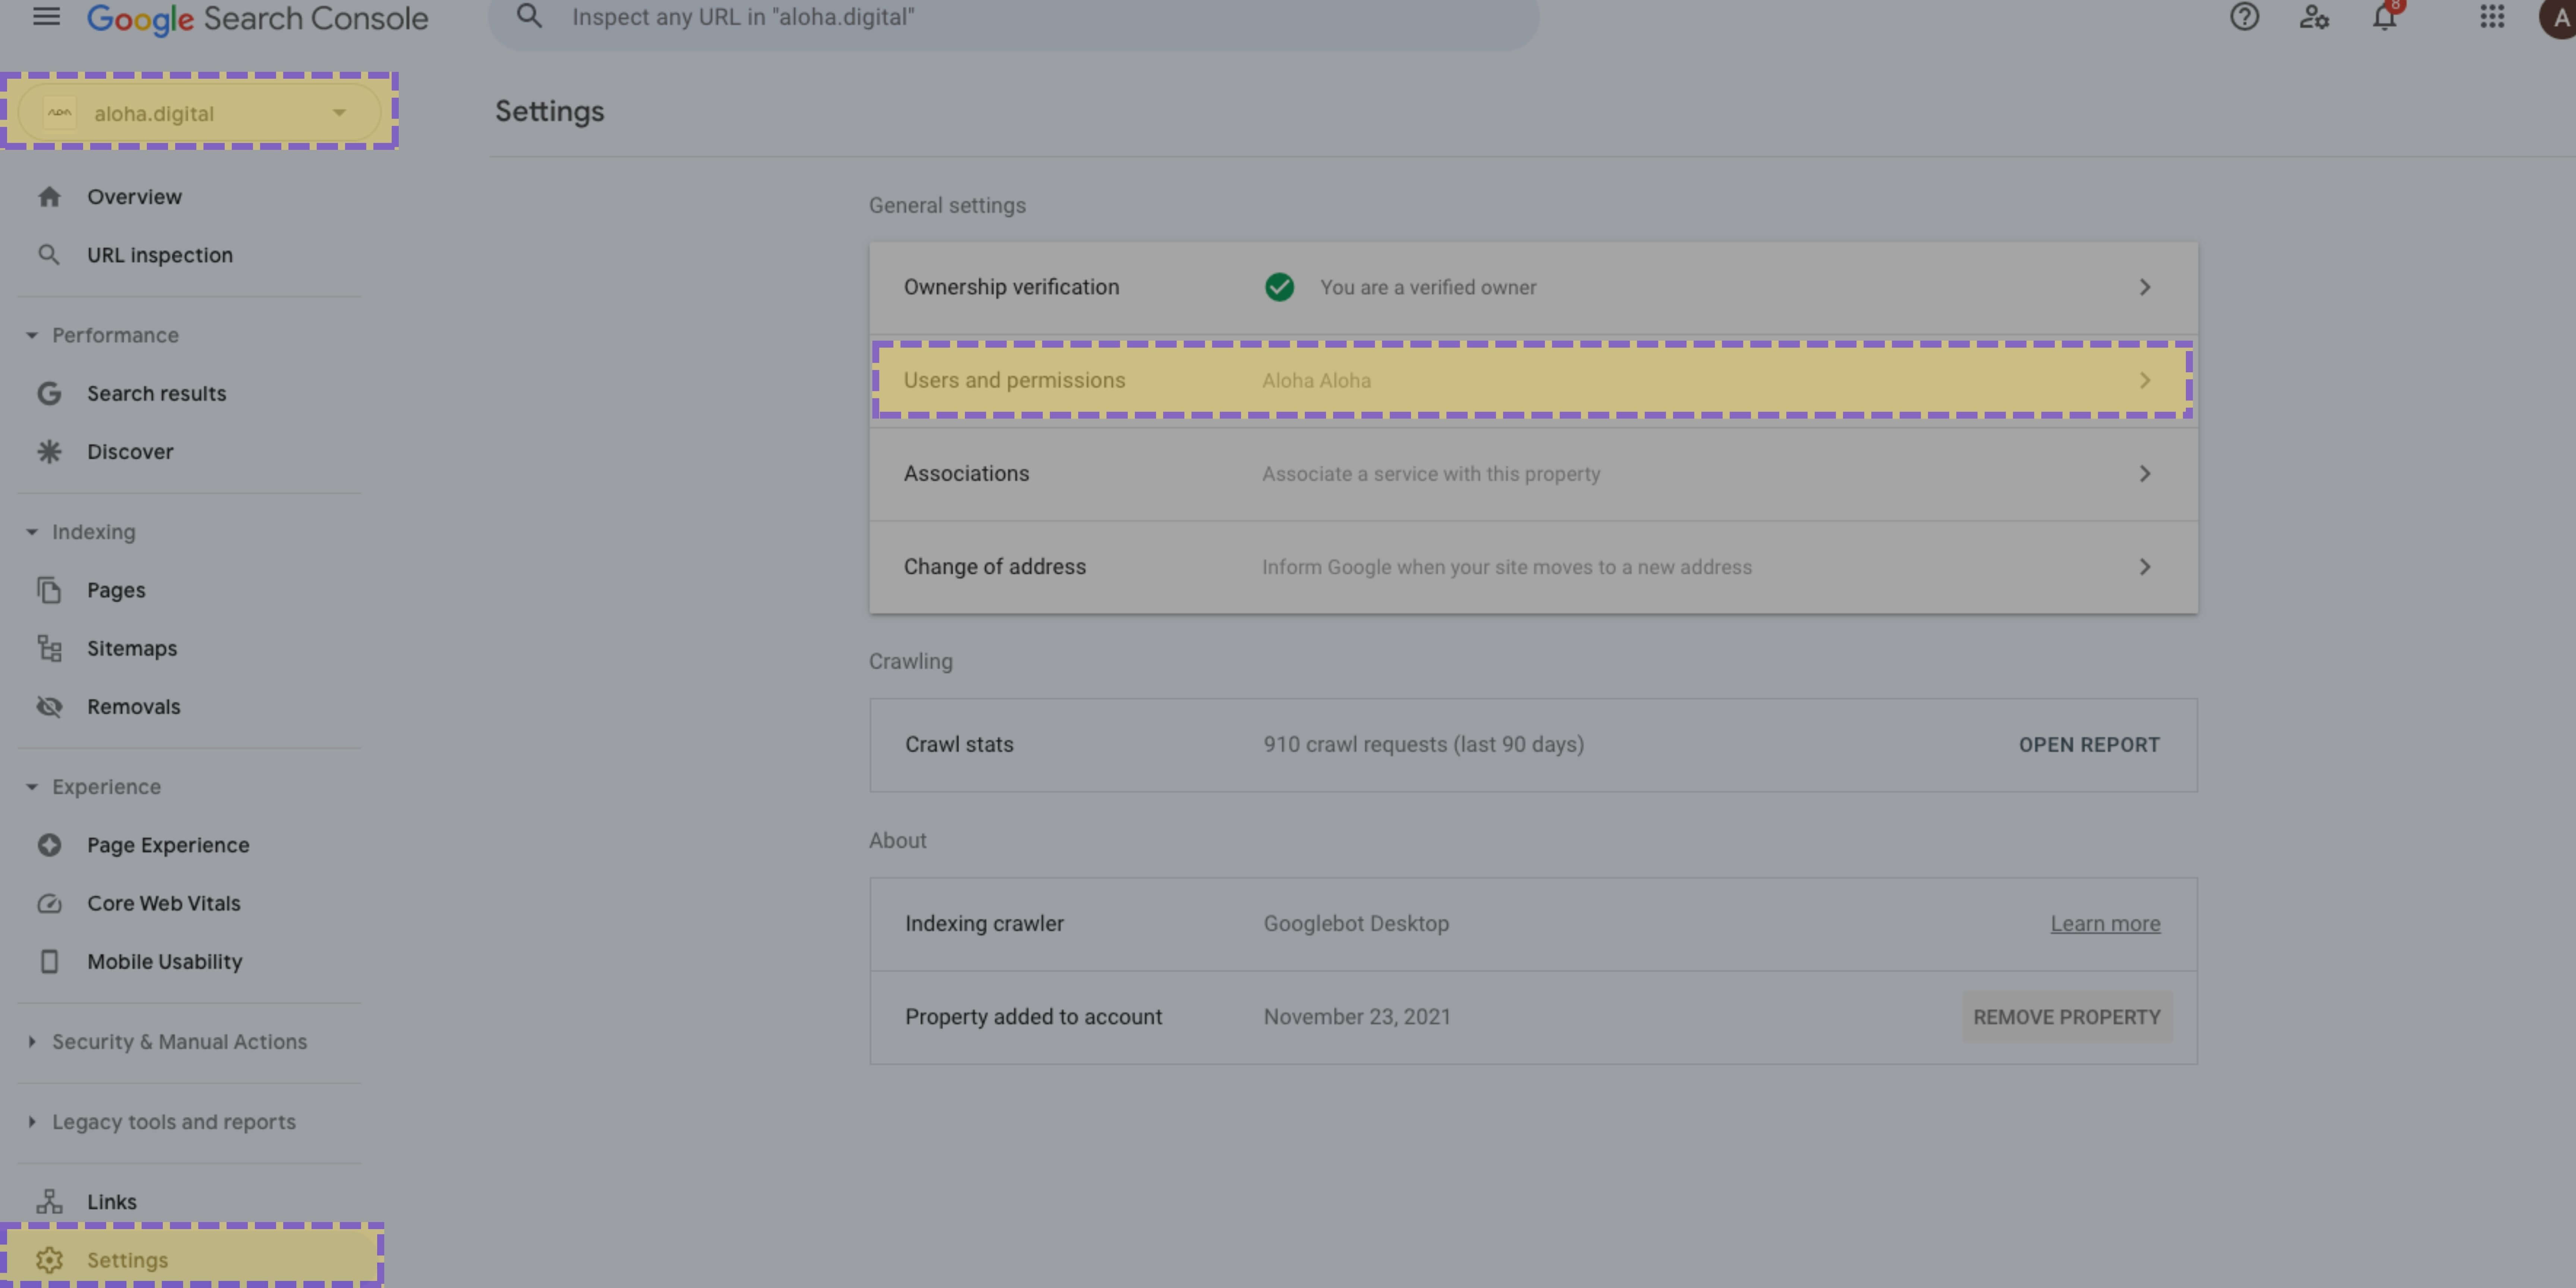Open Search results report
Screen dimensions: 2576x1288
pyautogui.click(x=157, y=393)
